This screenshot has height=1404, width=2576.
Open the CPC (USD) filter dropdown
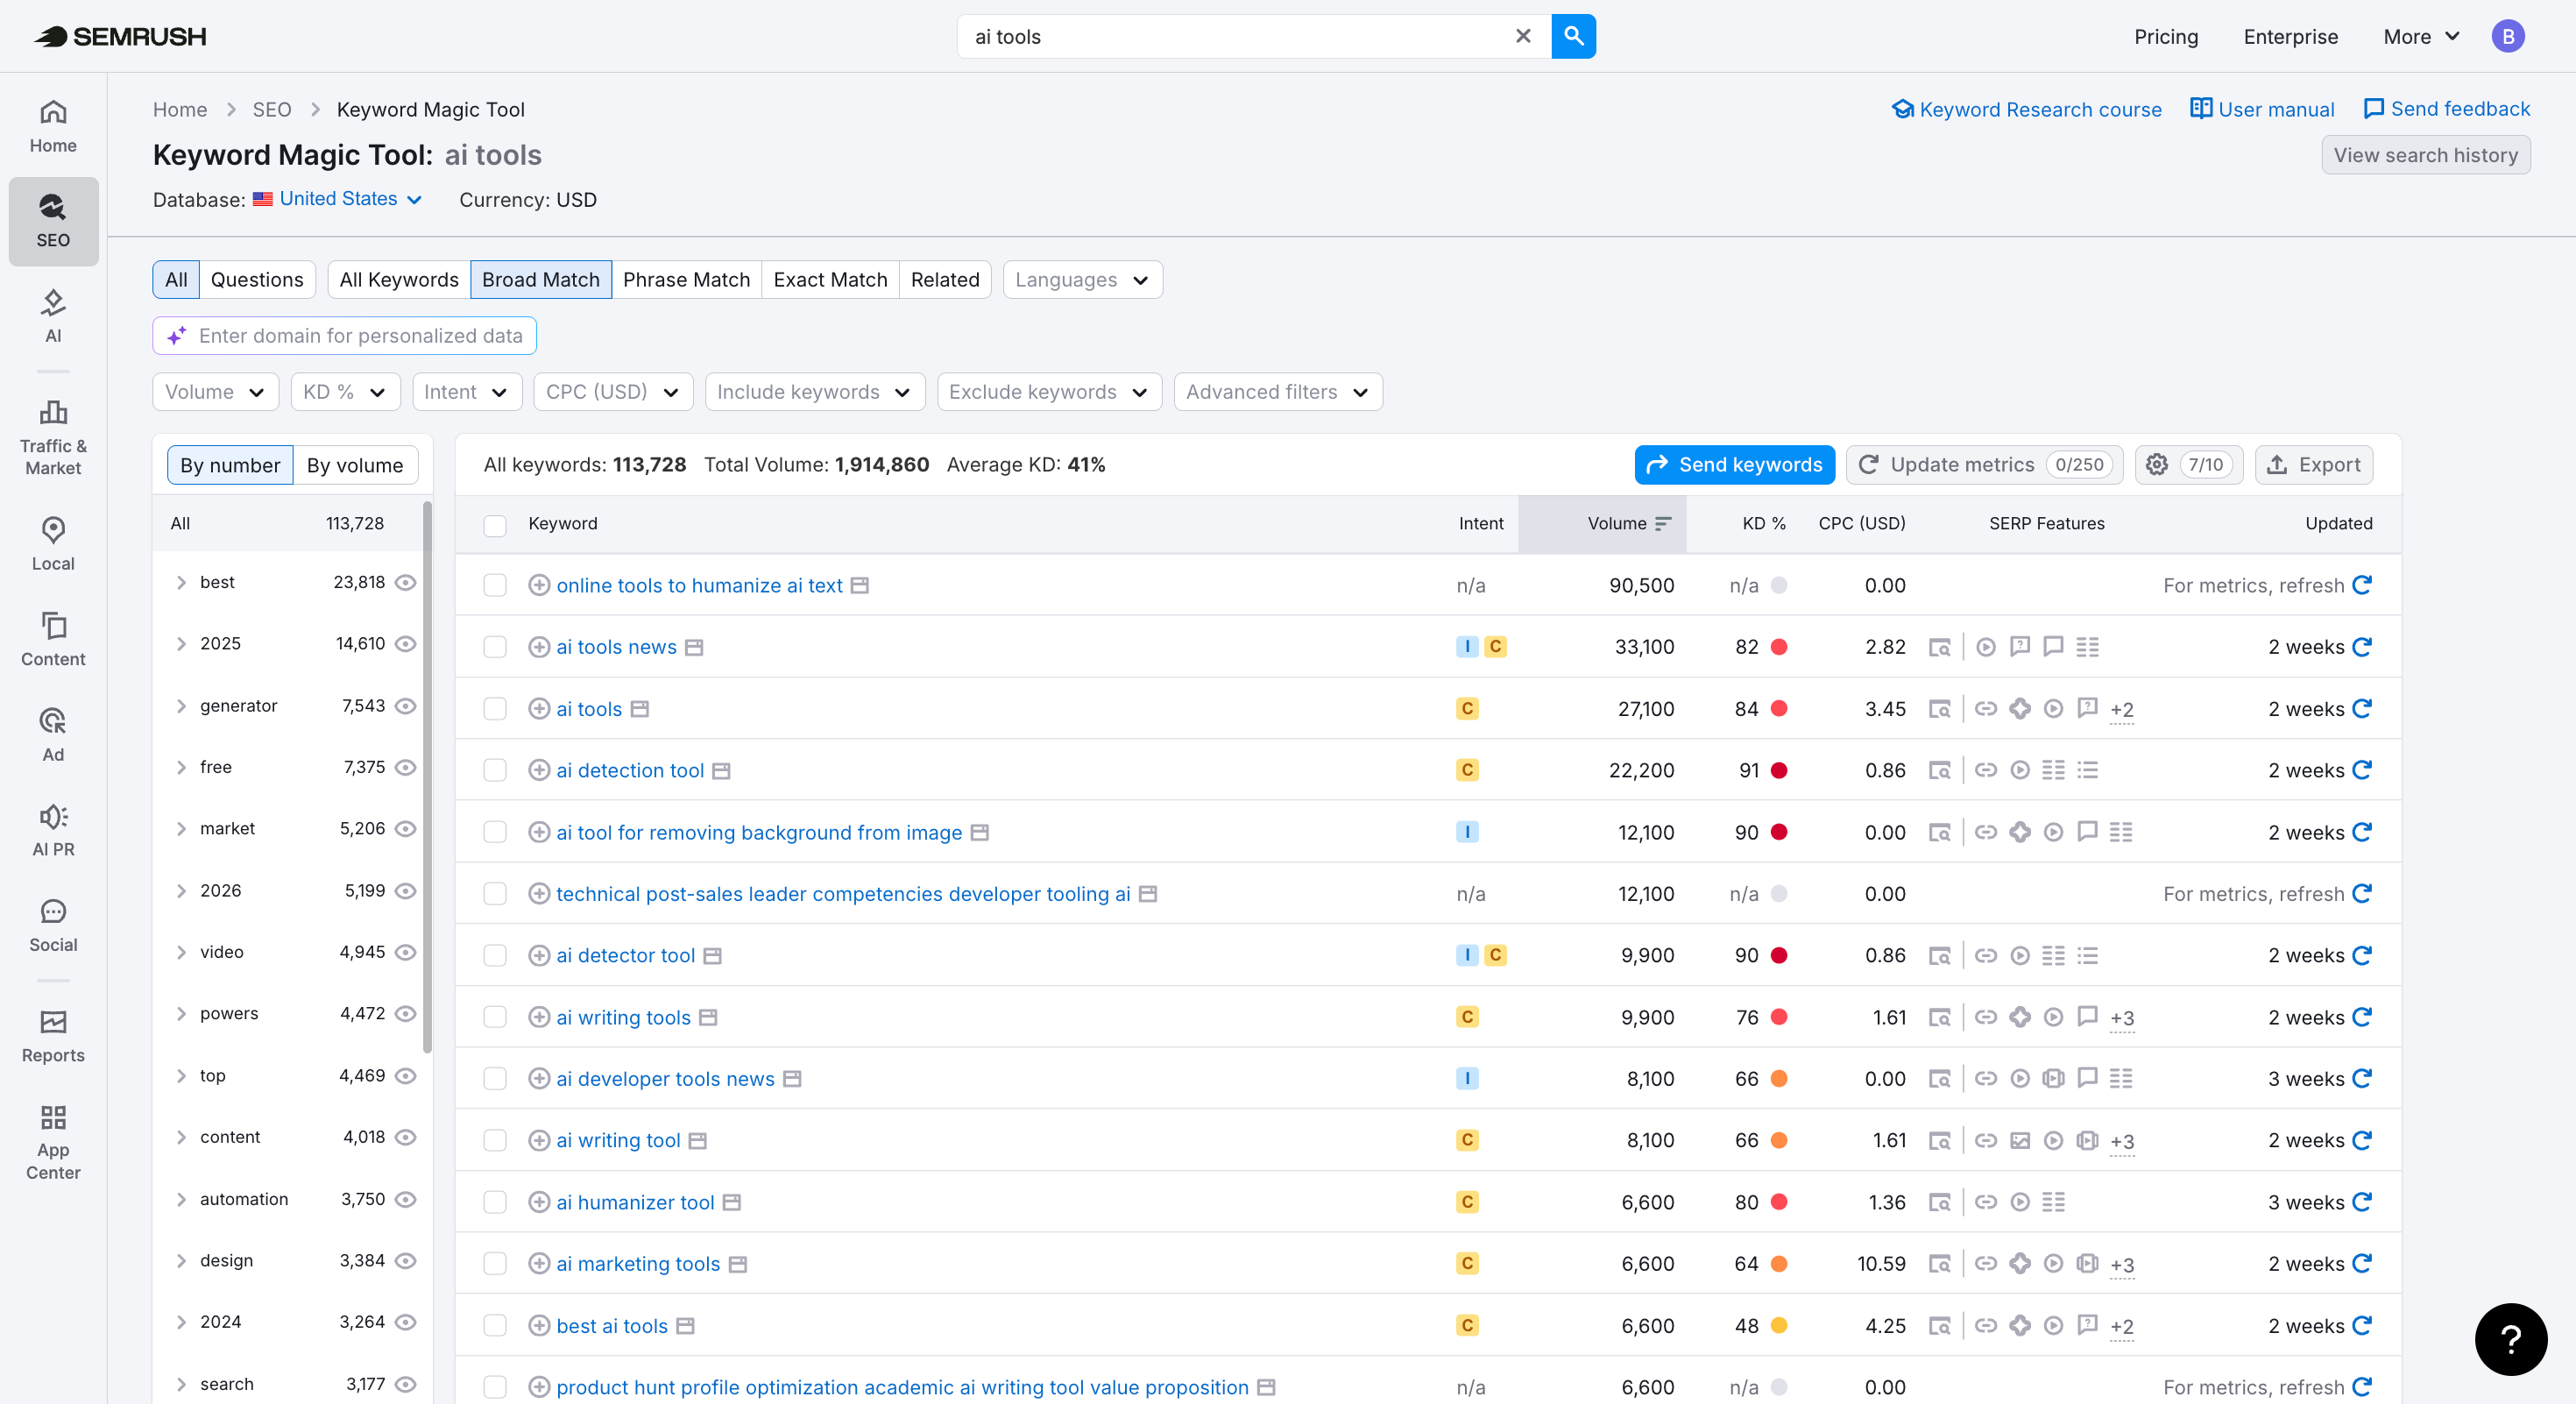(613, 391)
